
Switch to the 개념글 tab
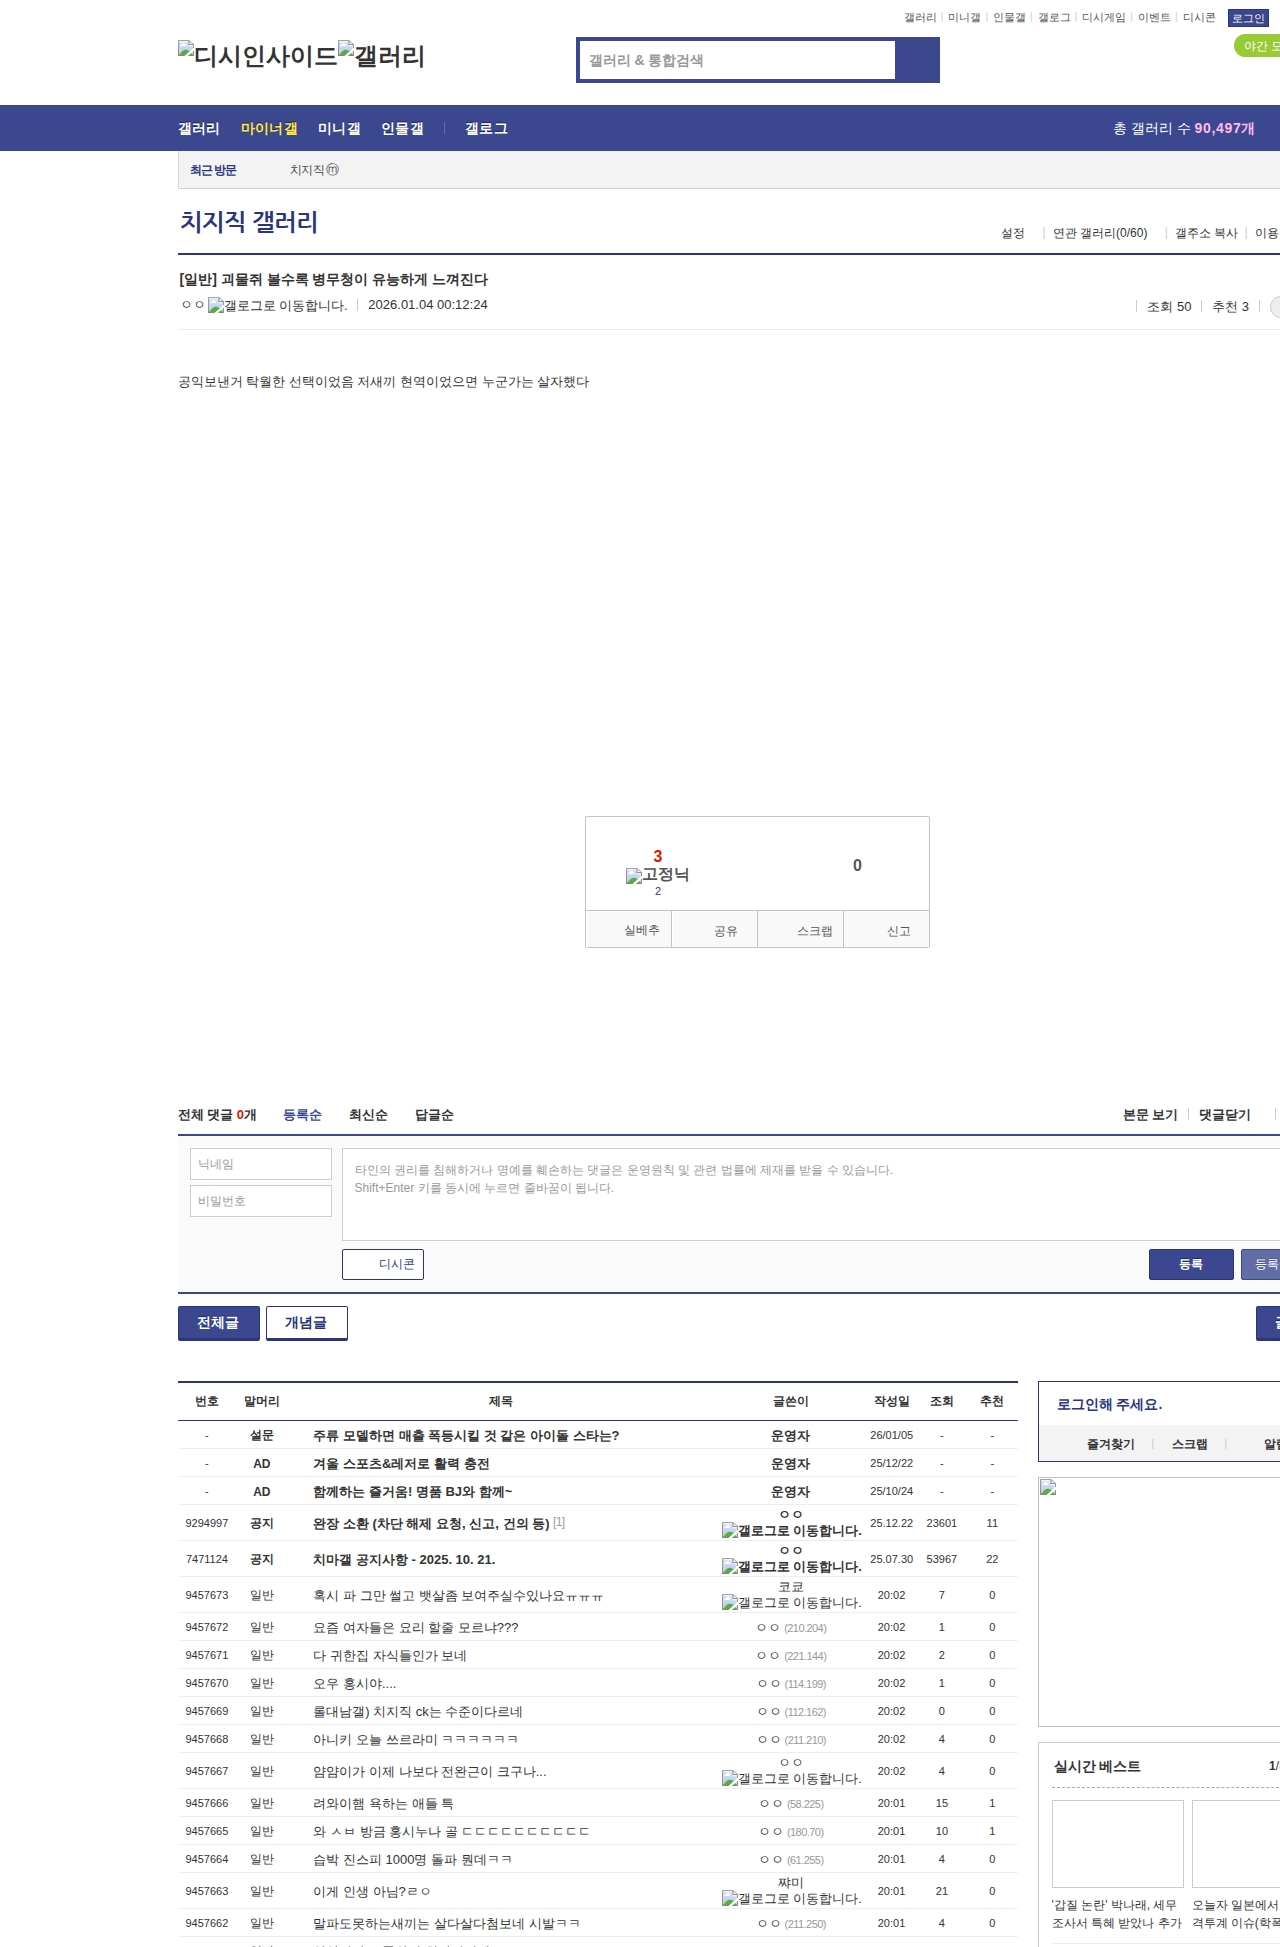pyautogui.click(x=306, y=1322)
